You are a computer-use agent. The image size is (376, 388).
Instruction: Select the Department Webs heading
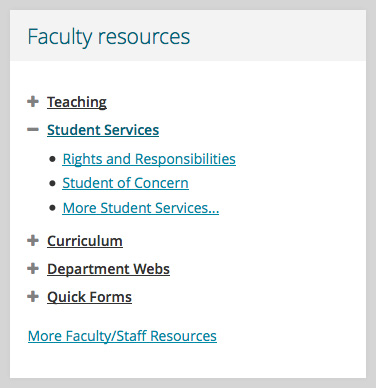point(108,269)
